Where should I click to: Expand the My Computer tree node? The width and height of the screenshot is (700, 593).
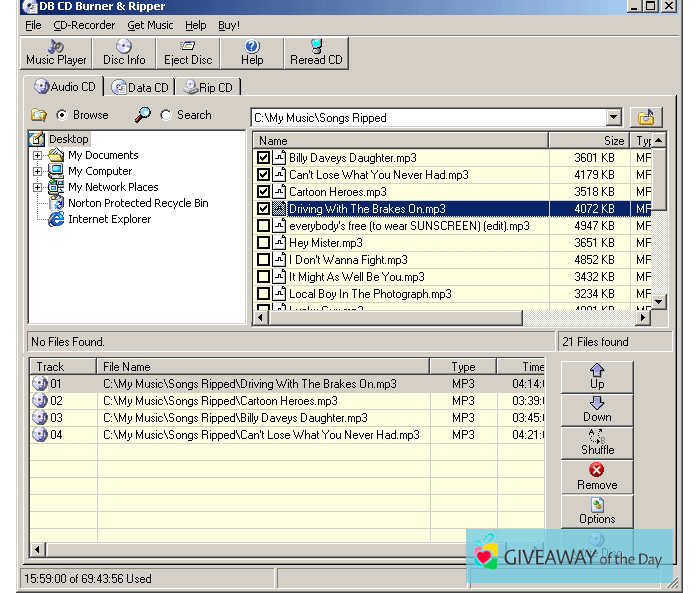click(x=38, y=171)
